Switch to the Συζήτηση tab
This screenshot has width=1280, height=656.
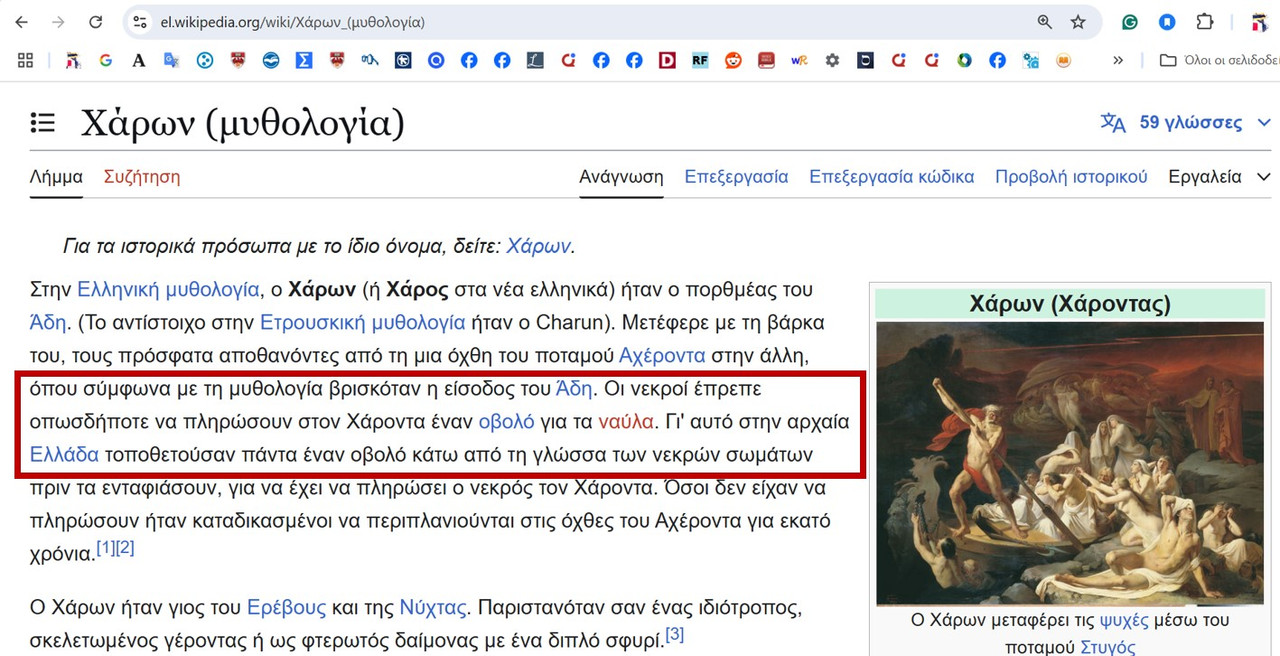[x=142, y=177]
